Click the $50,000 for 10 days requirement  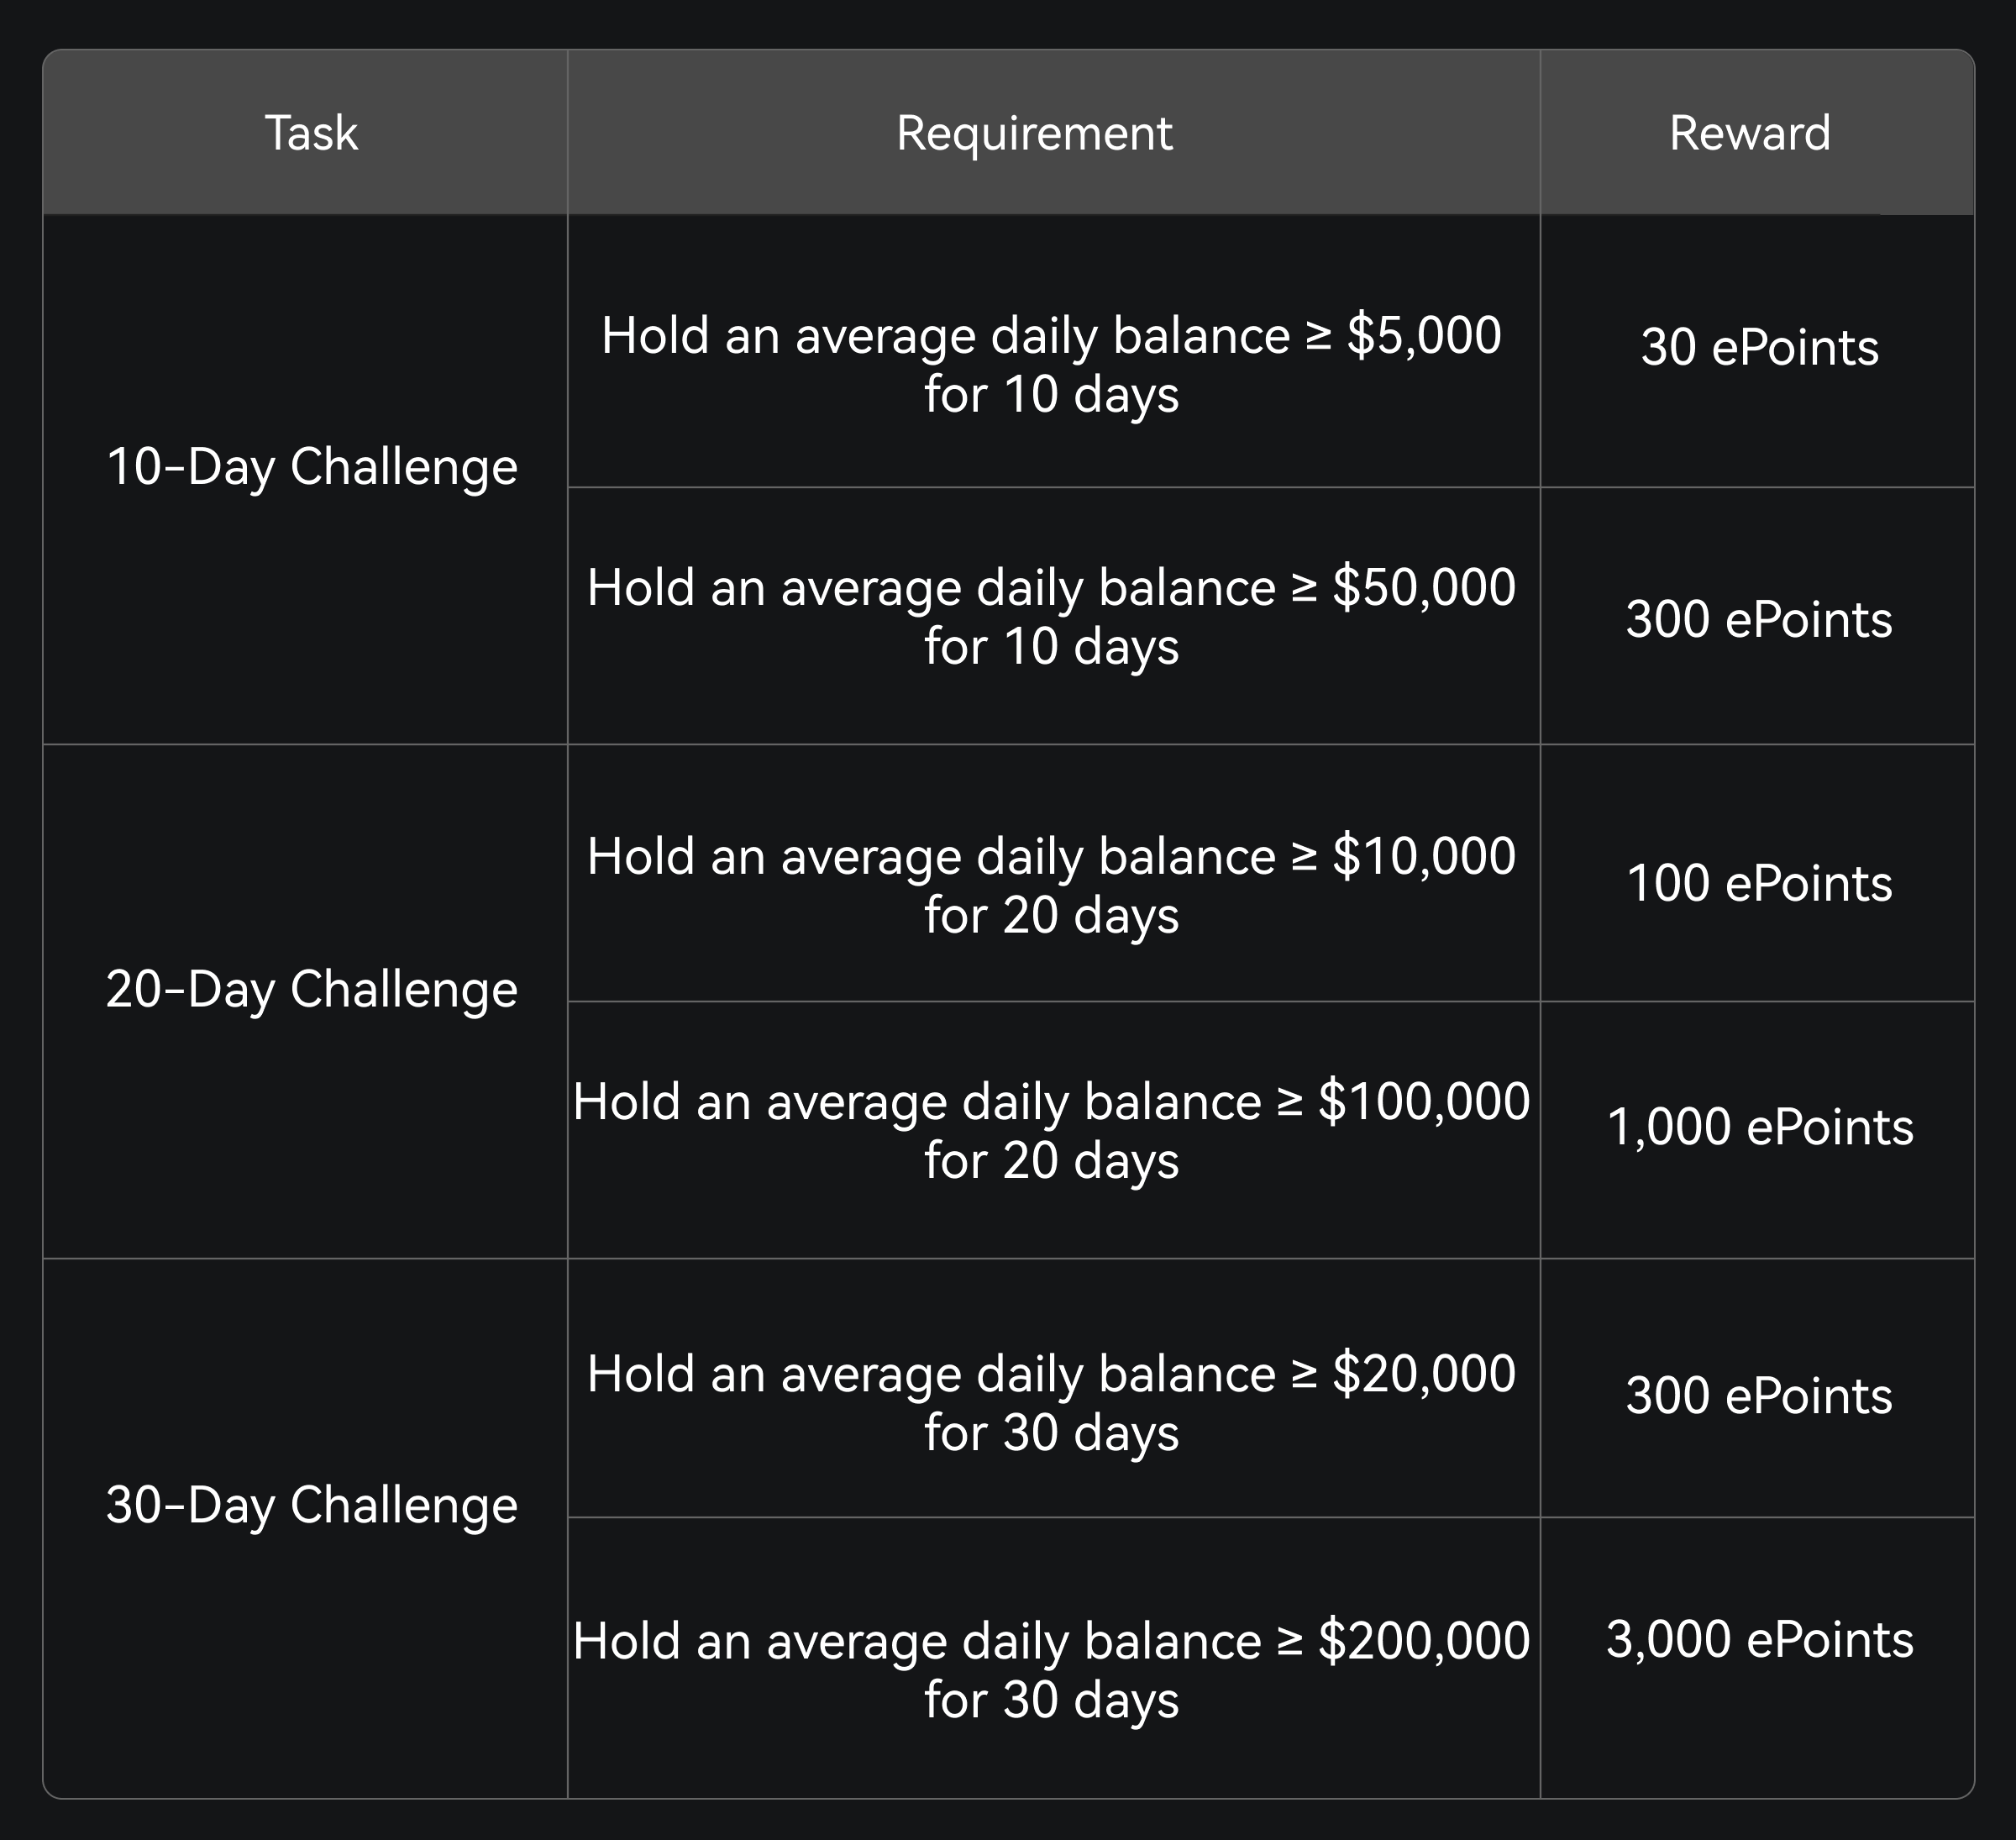(1051, 616)
